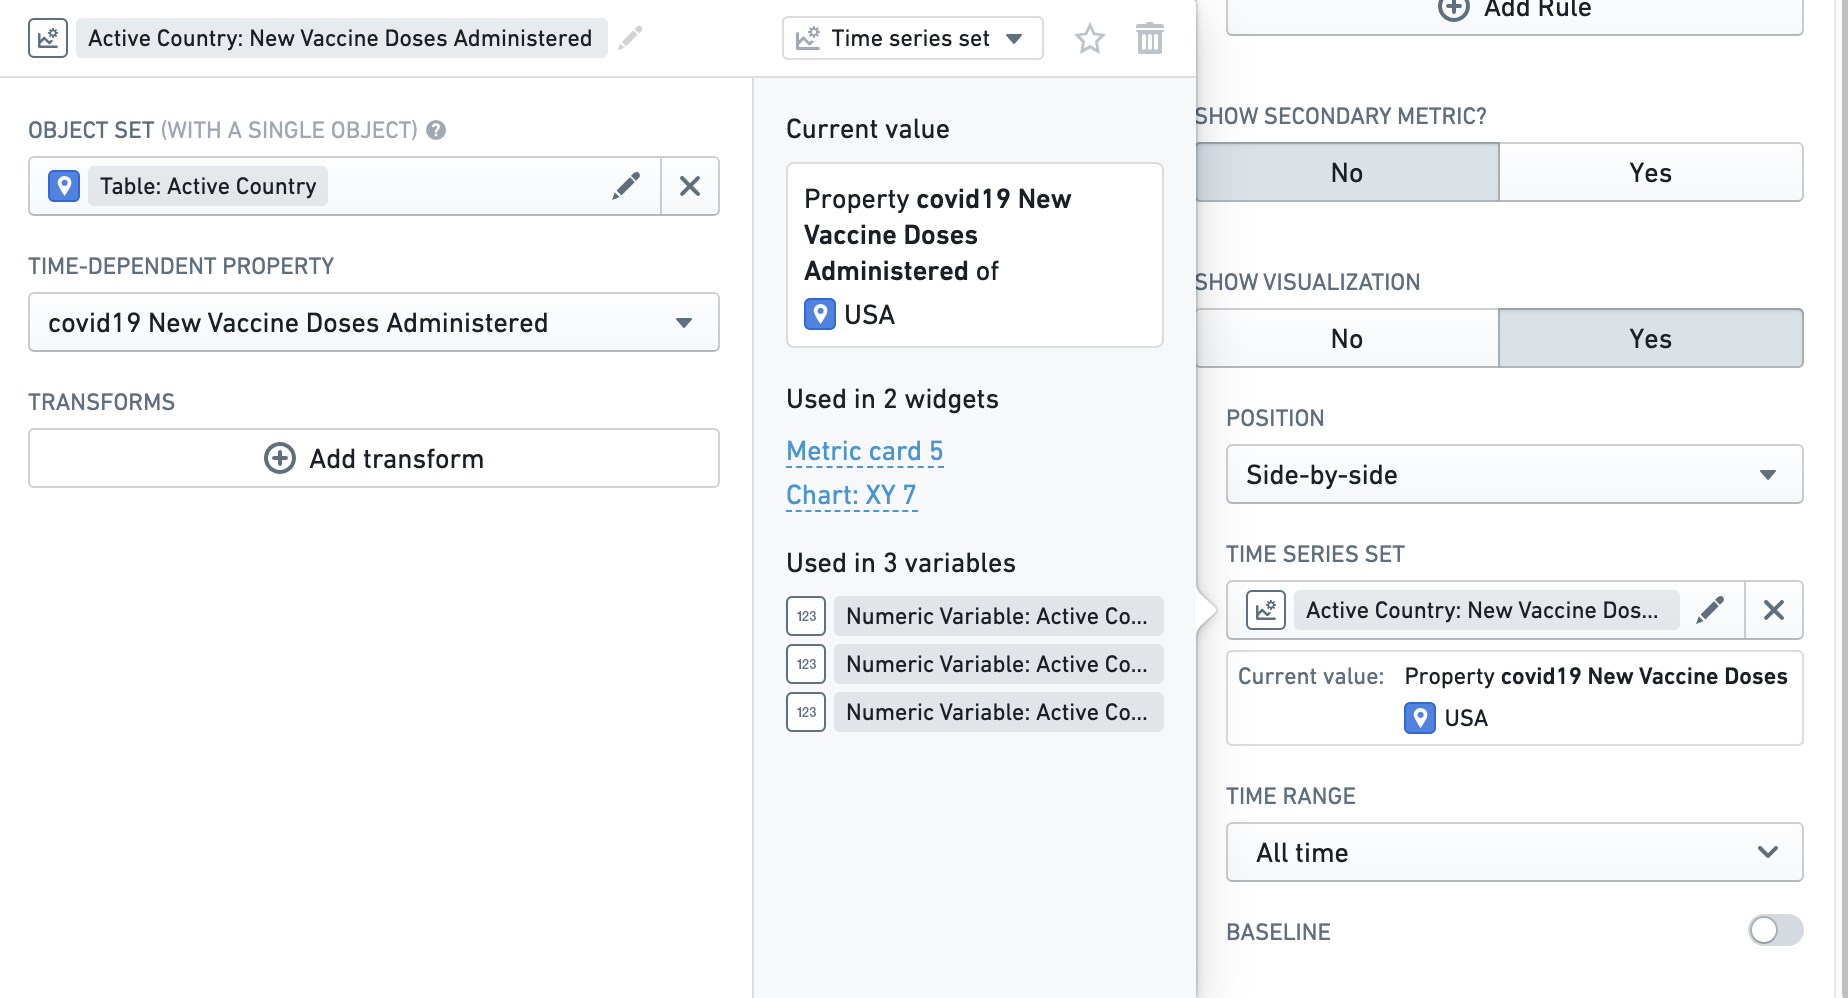
Task: Click third numeric variable 123 icon
Action: click(806, 712)
